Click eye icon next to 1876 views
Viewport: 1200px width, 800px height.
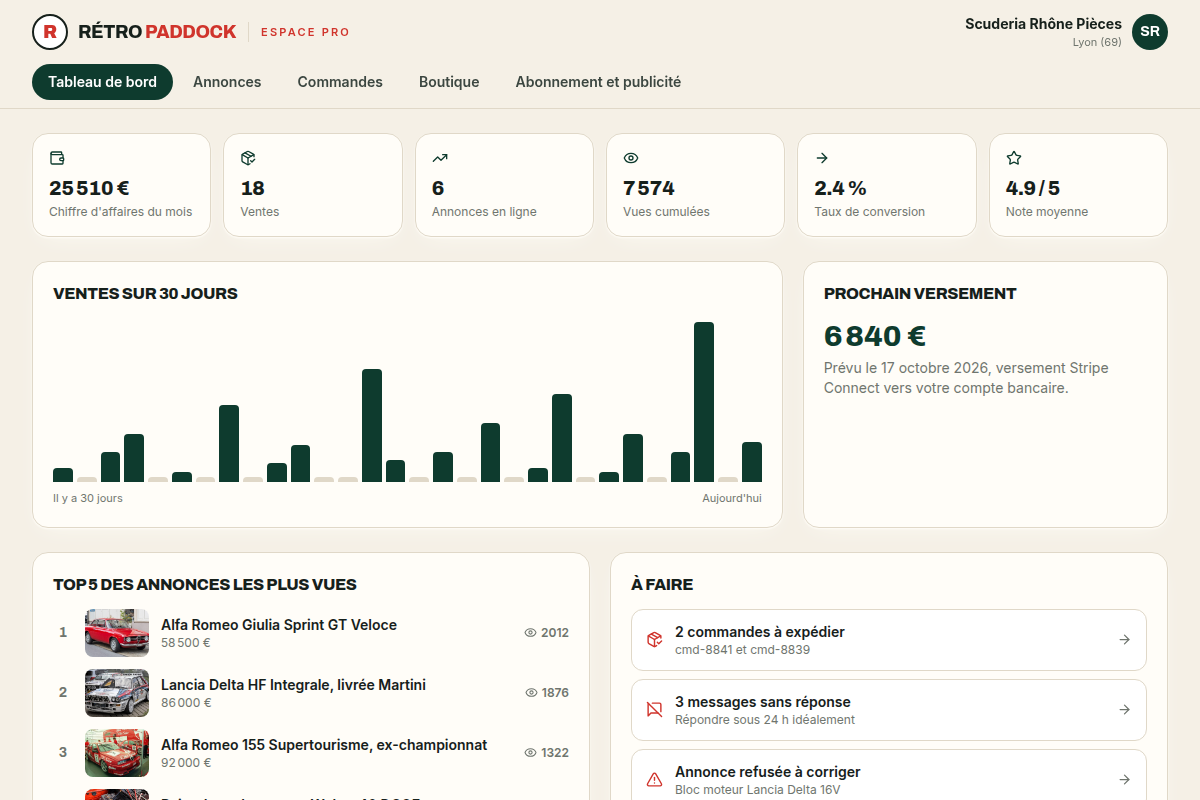pyautogui.click(x=531, y=693)
